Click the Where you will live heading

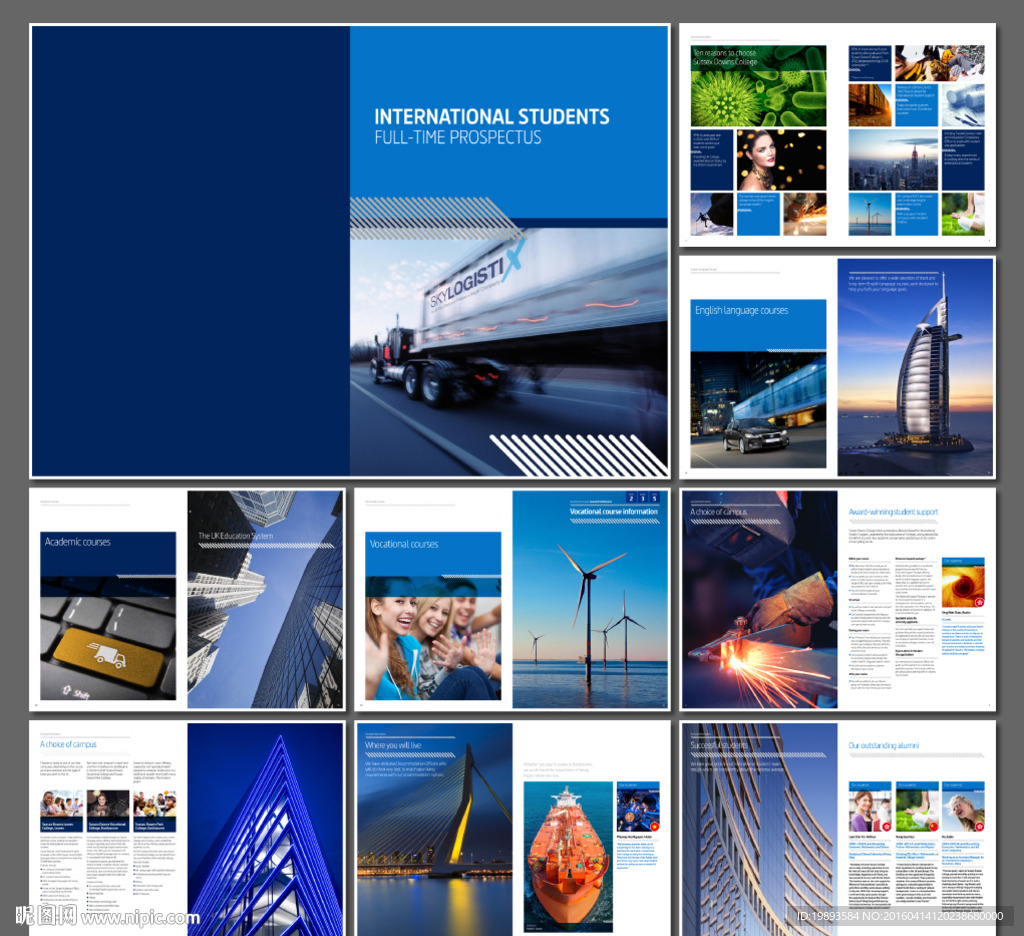tap(393, 745)
